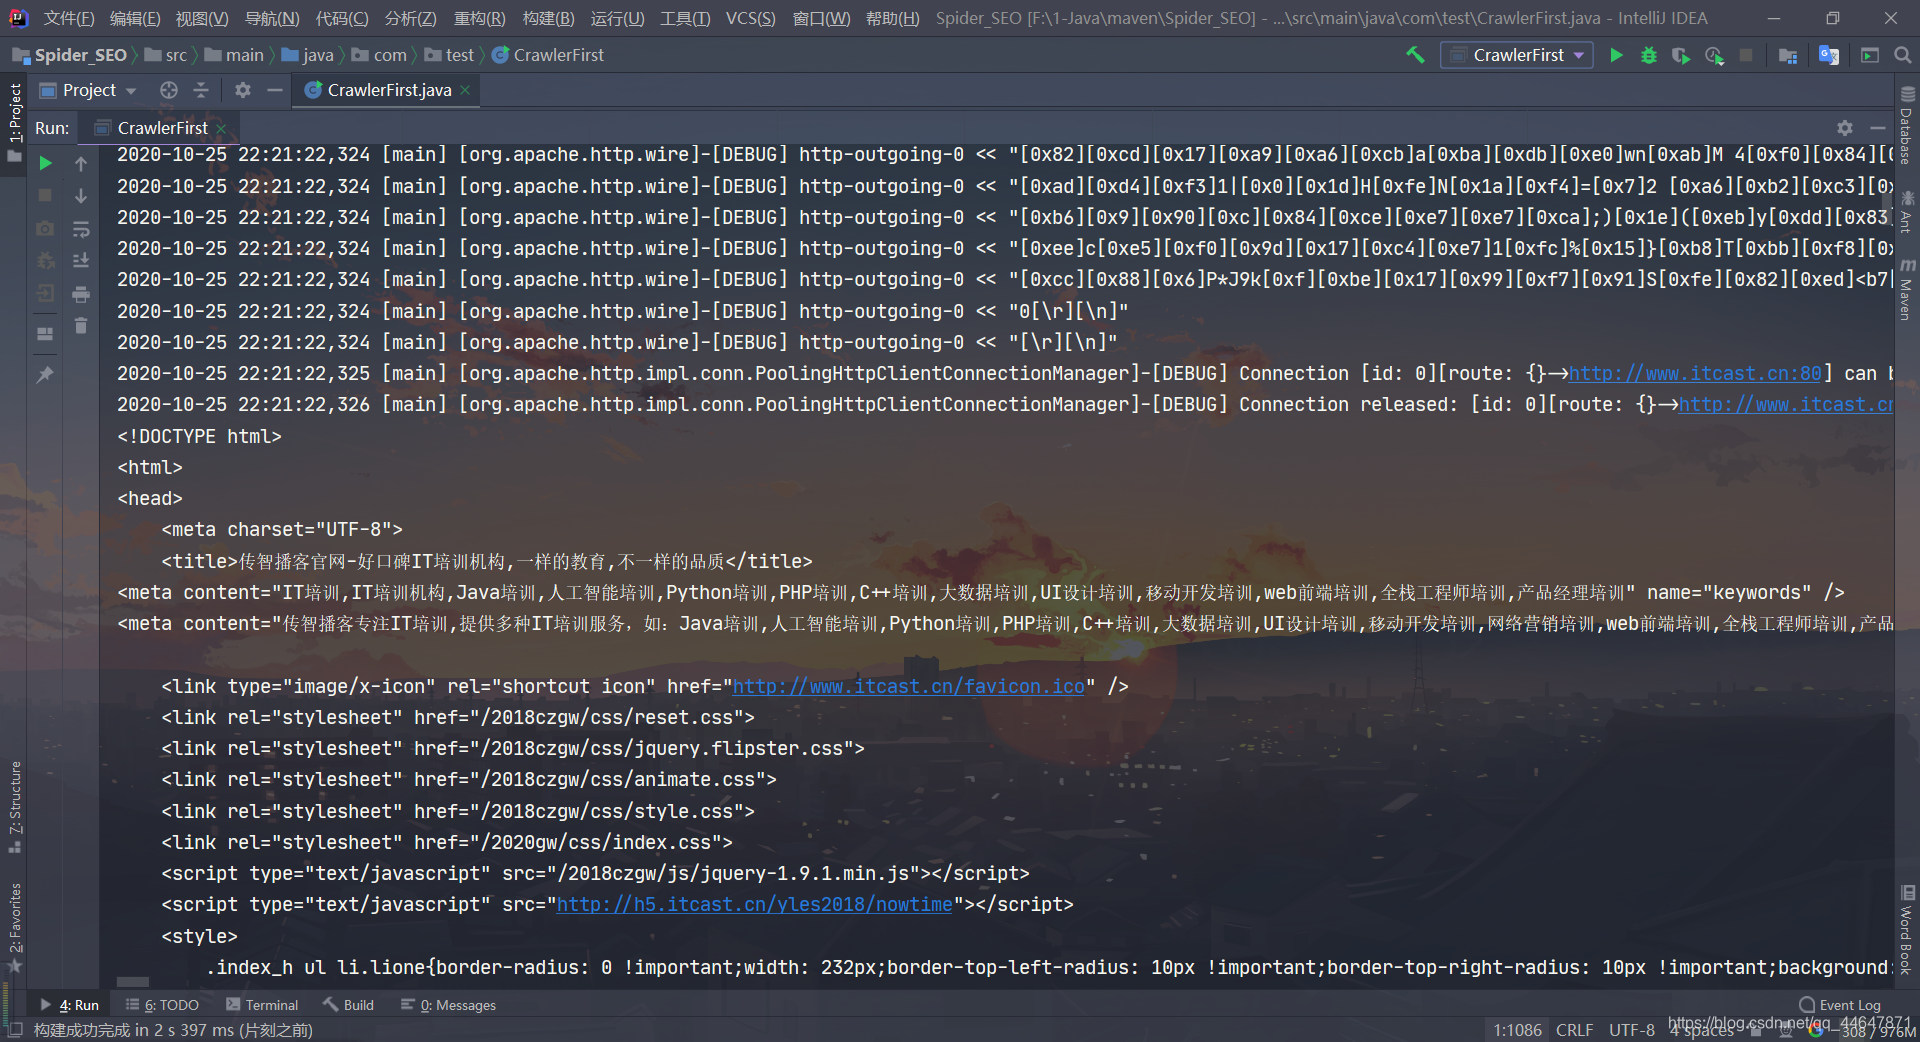Image resolution: width=1920 pixels, height=1042 pixels.
Task: Open the h5.itcast.cn nowtime link
Action: click(x=754, y=904)
